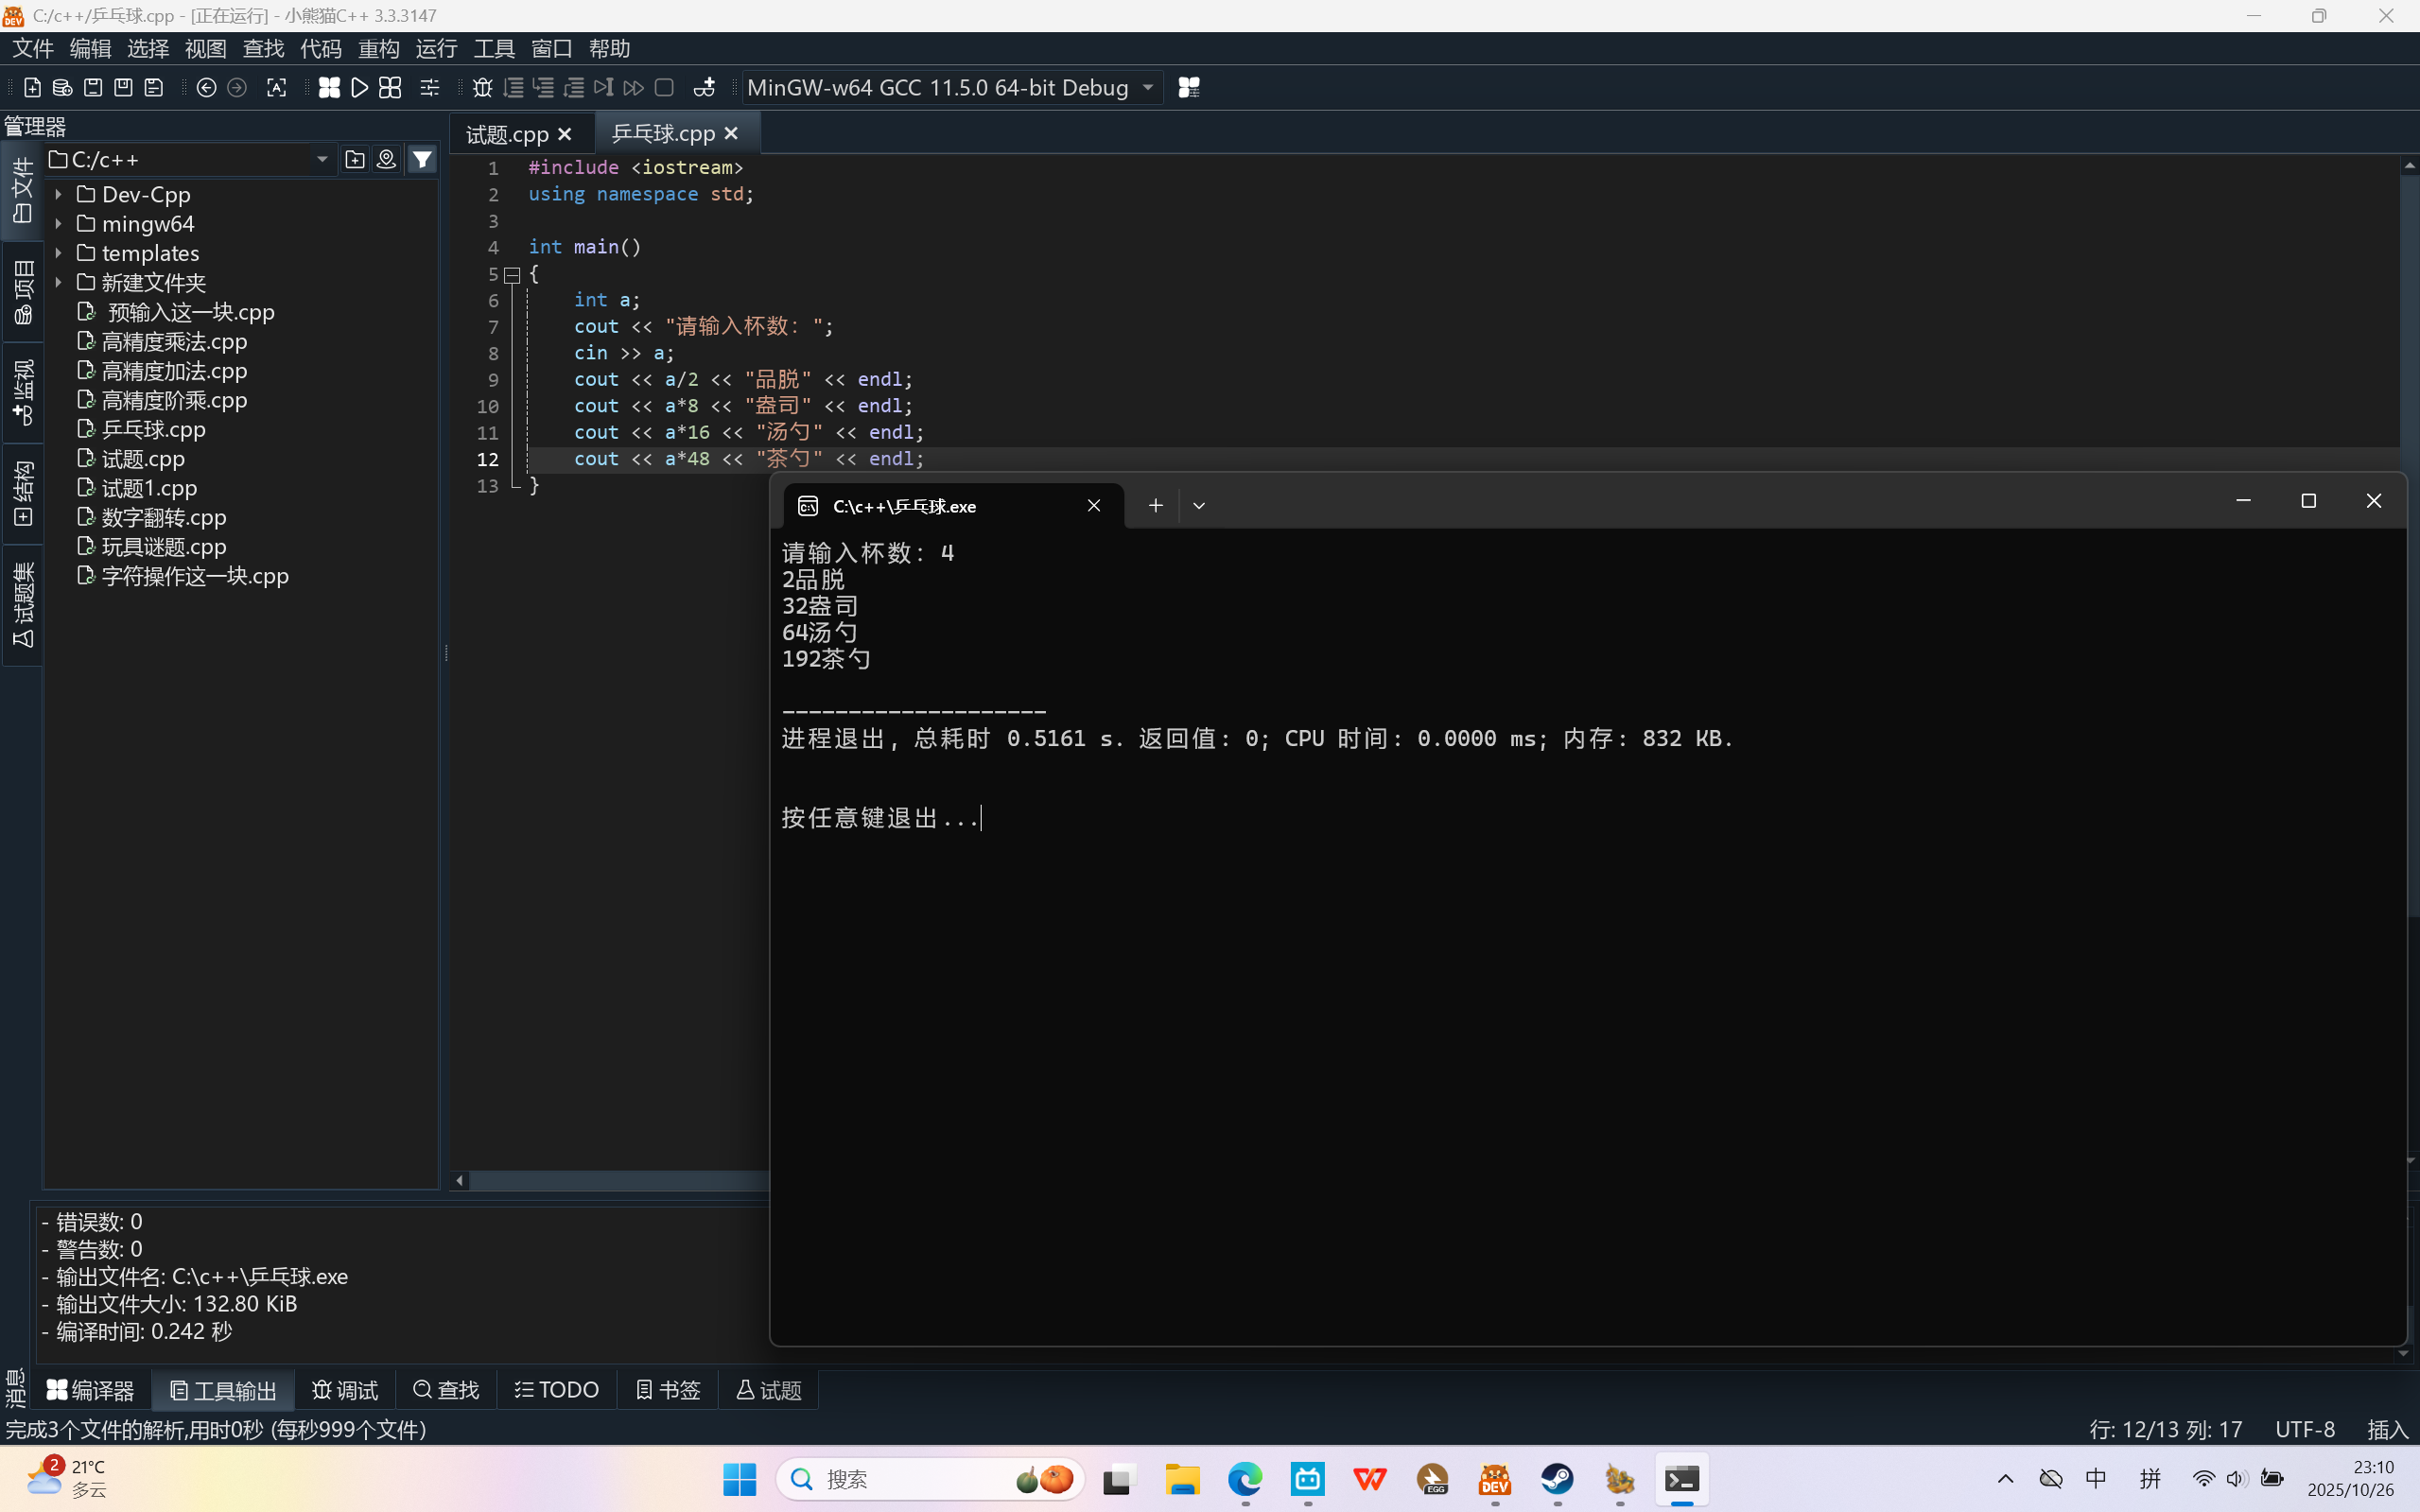Click the add watch icon in toolbar

[x=704, y=88]
